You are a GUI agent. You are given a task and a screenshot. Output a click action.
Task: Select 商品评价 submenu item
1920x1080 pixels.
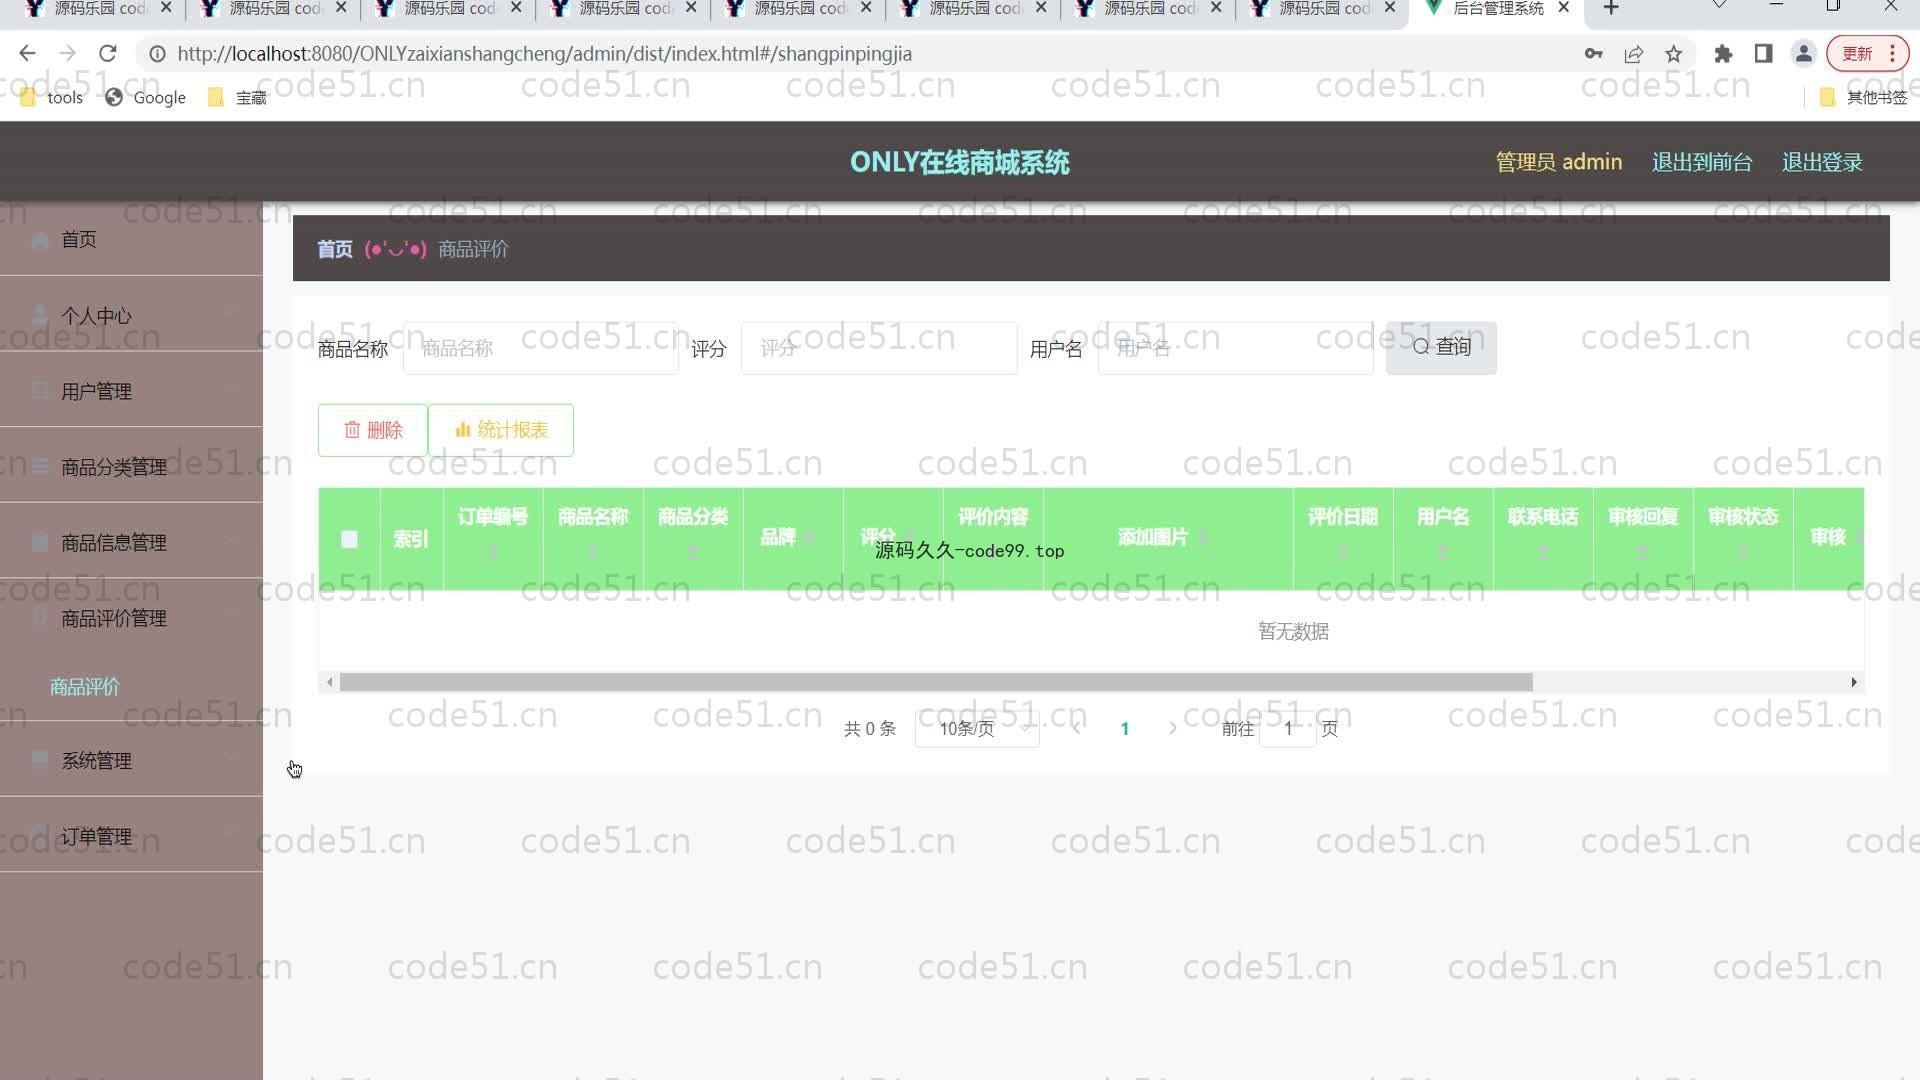[131, 687]
